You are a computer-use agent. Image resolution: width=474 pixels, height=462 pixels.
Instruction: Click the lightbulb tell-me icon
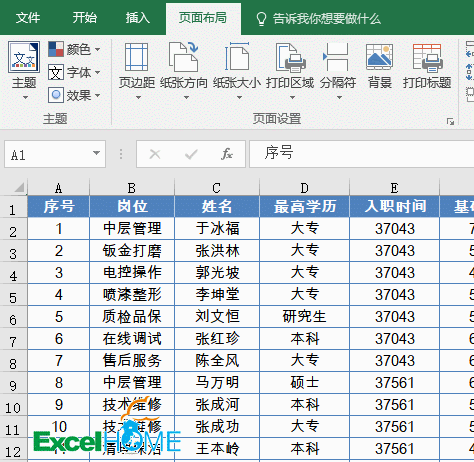point(261,19)
